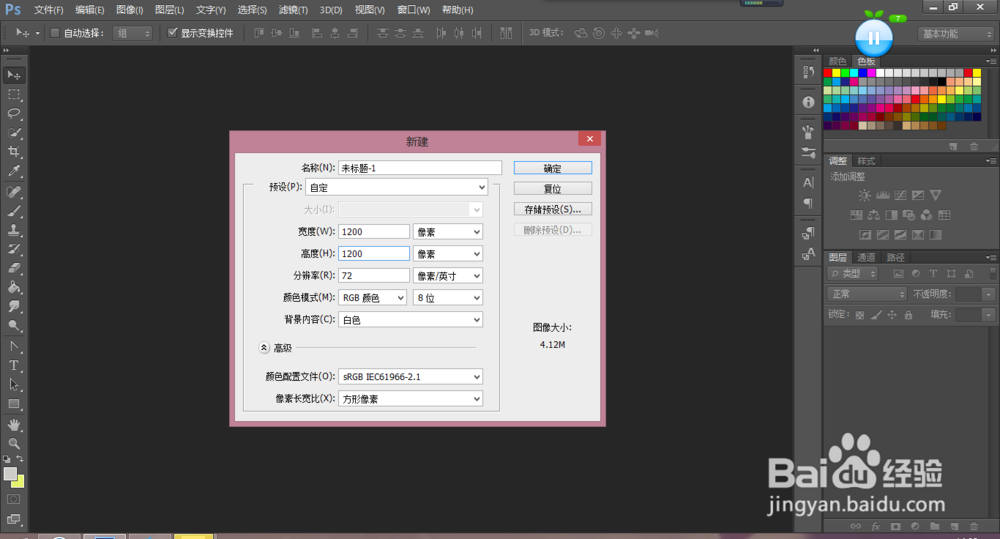Open the Color Profile sRGB dropdown
1000x539 pixels.
point(411,377)
